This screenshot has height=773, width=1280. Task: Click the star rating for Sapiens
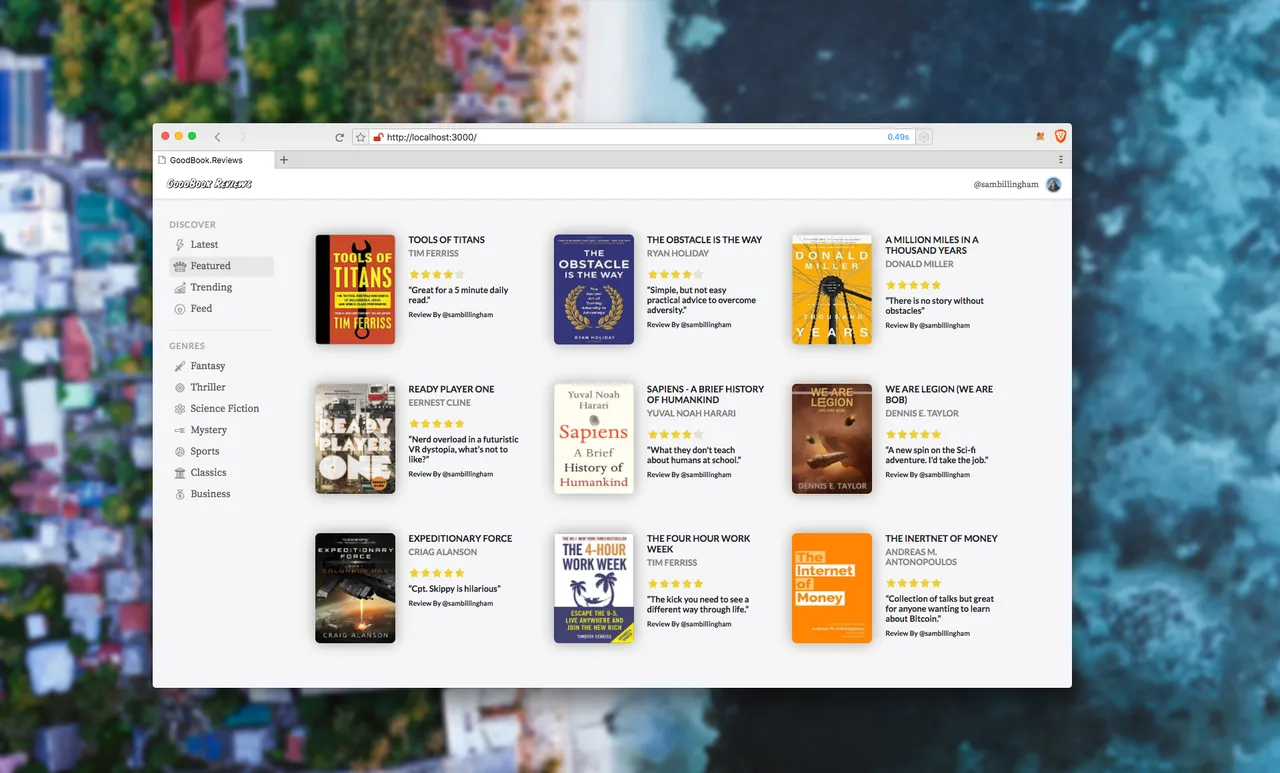675,434
